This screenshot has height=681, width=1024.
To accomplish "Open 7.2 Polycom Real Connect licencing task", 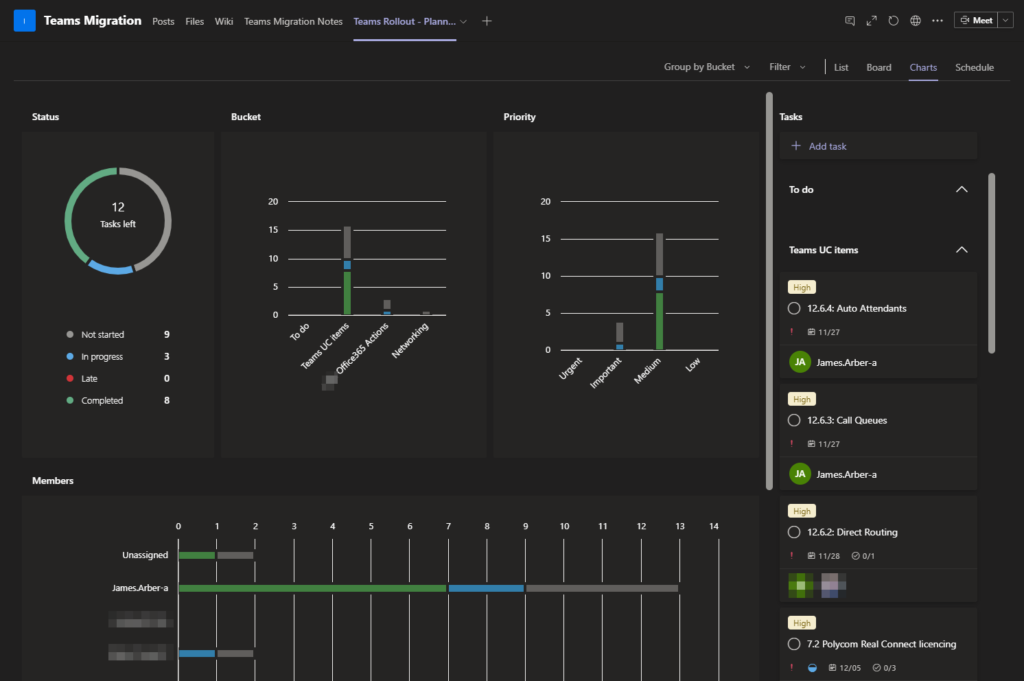I will tap(882, 644).
